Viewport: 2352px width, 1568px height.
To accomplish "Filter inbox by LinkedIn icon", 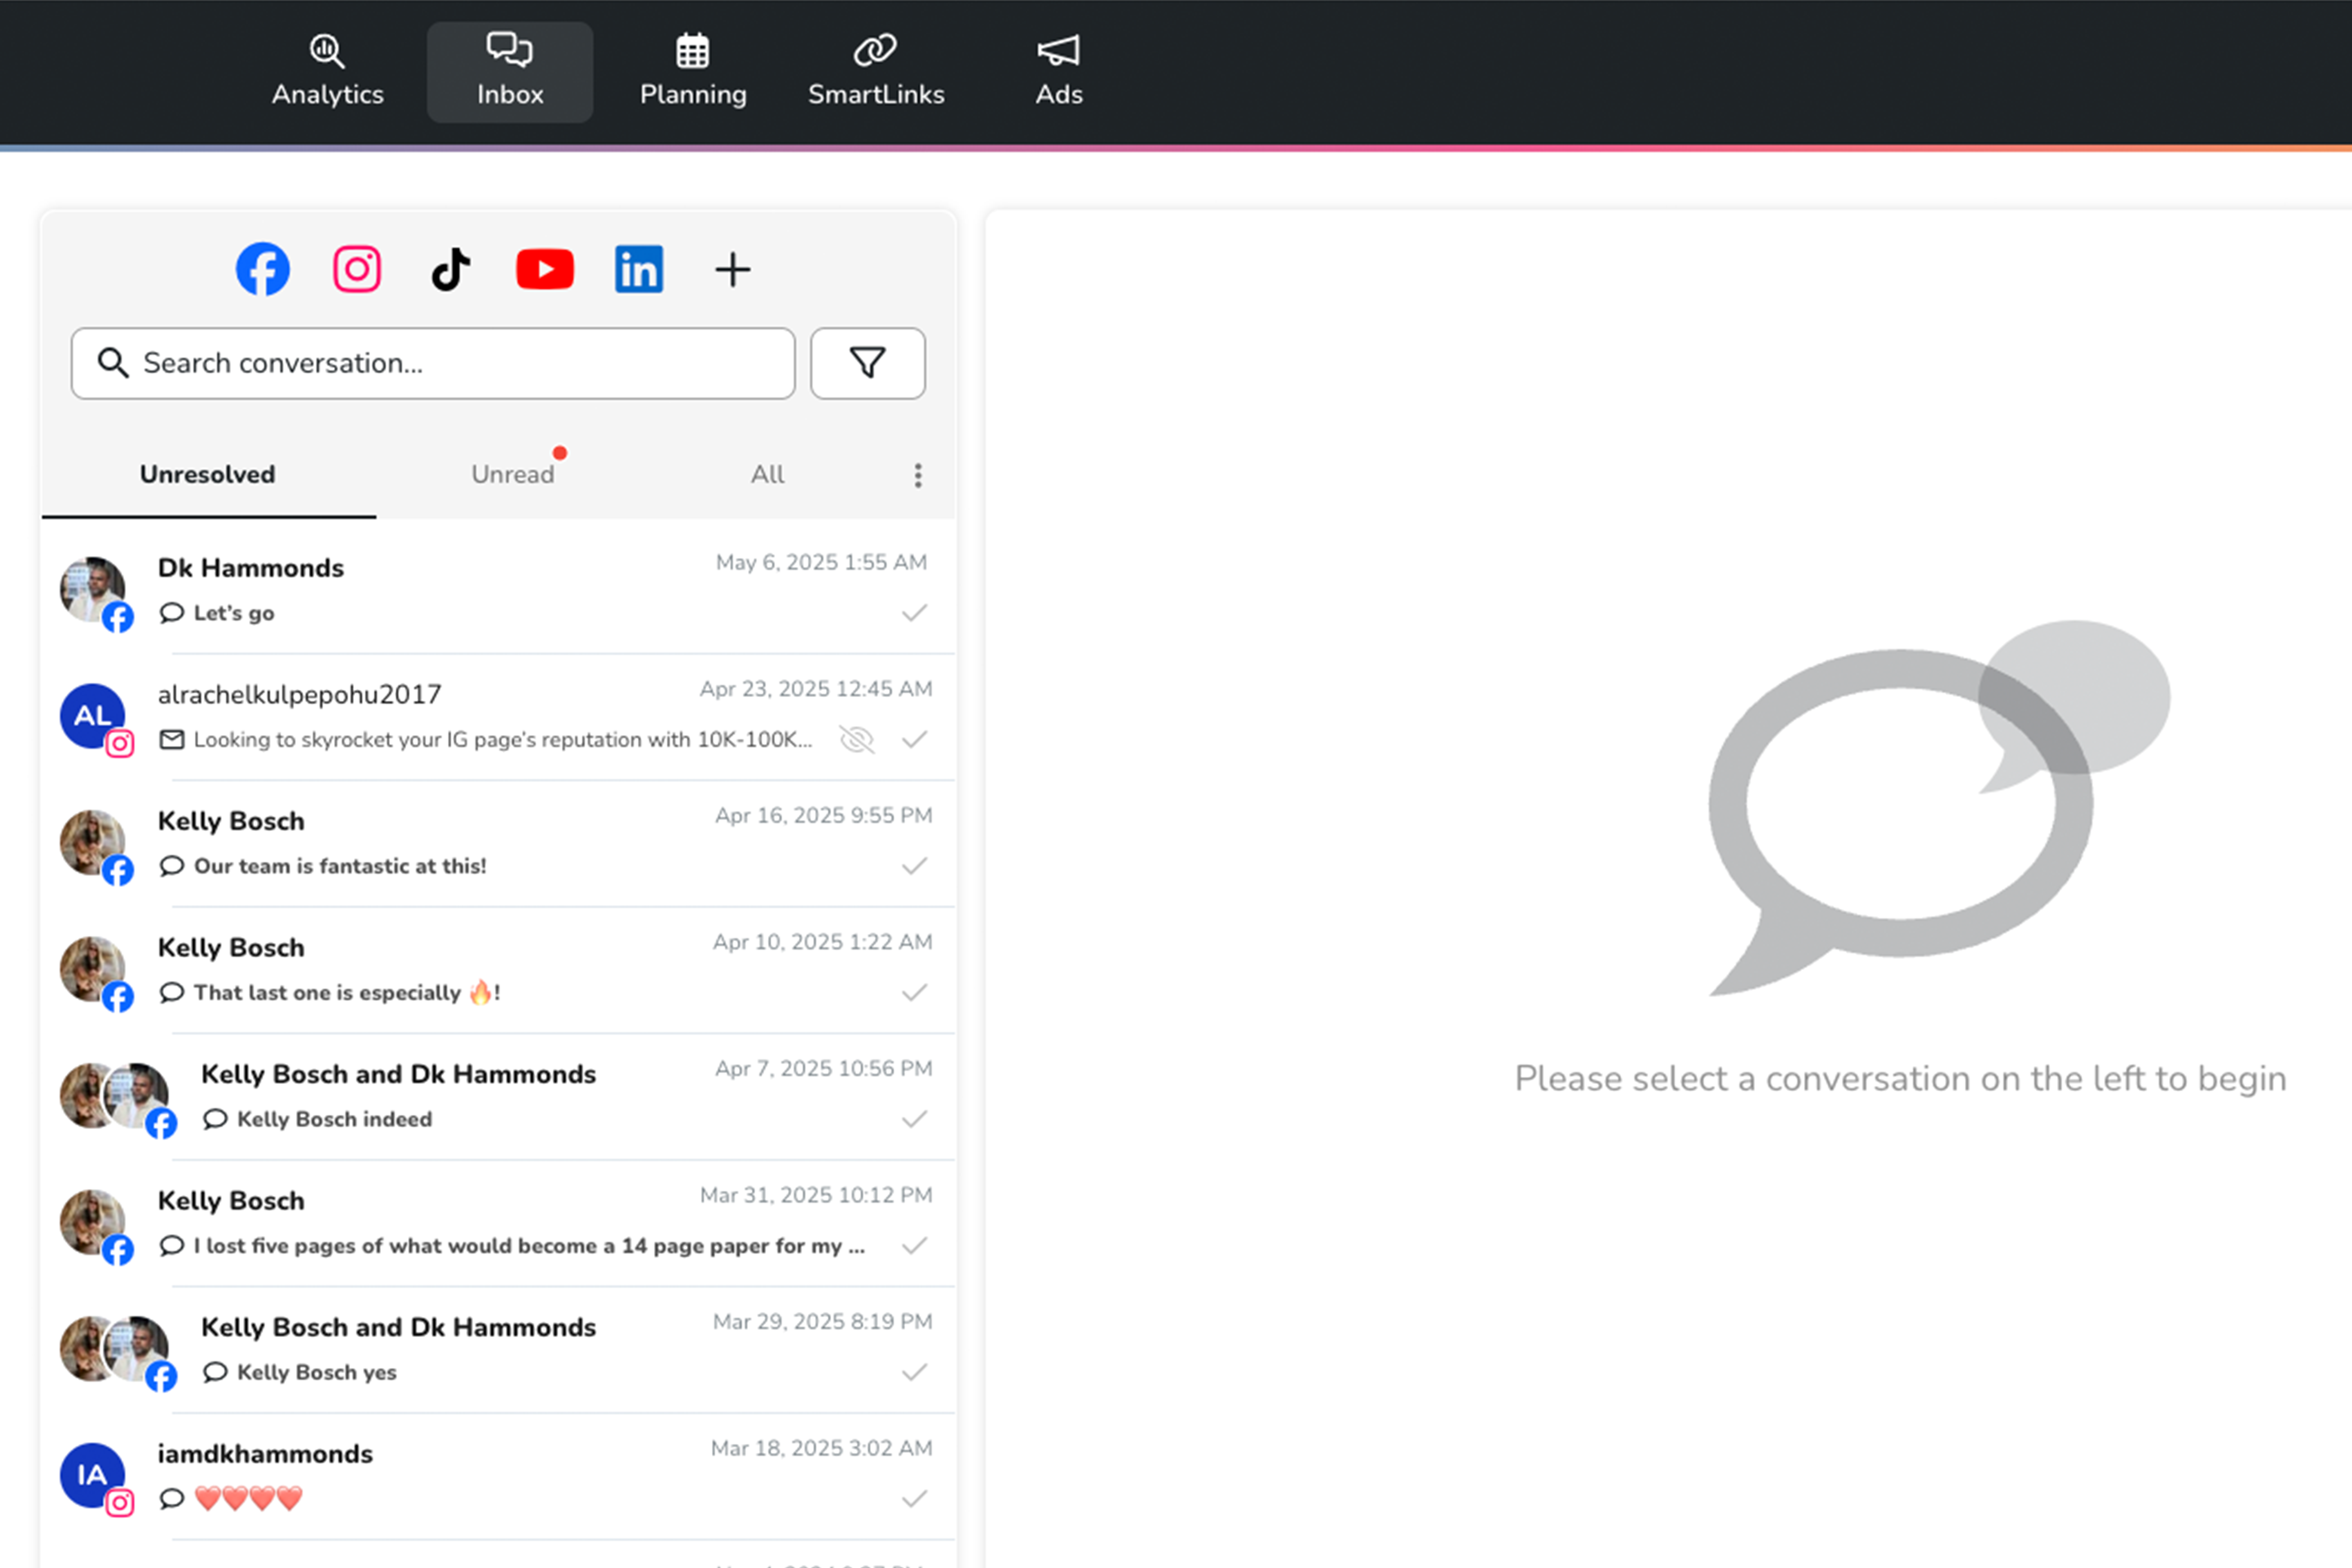I will pyautogui.click(x=639, y=269).
